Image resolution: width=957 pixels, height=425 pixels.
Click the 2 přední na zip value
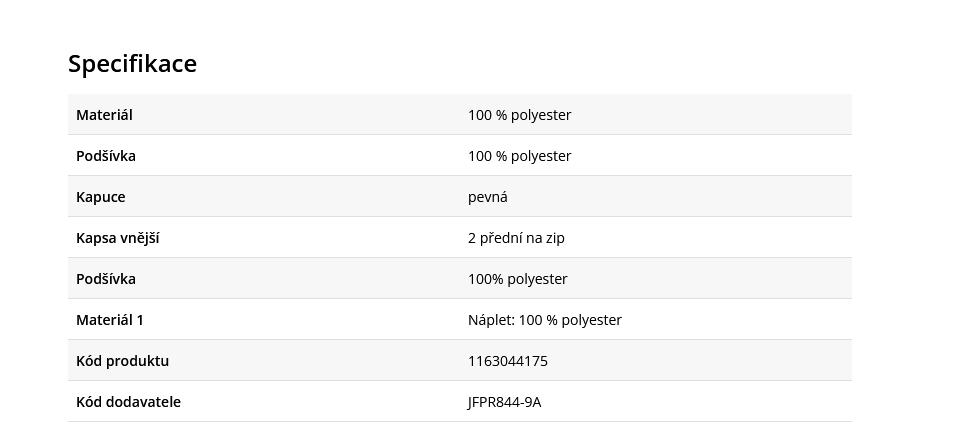point(516,238)
